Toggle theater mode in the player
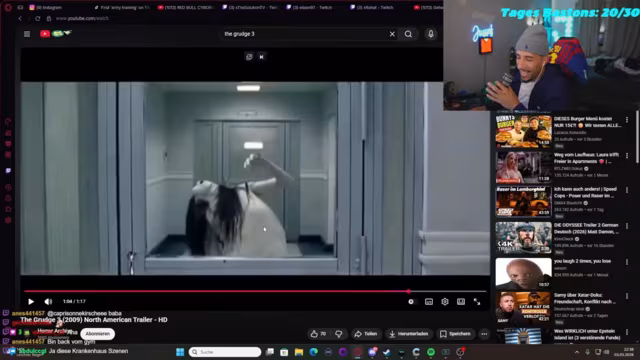This screenshot has width=640, height=360. 461,302
